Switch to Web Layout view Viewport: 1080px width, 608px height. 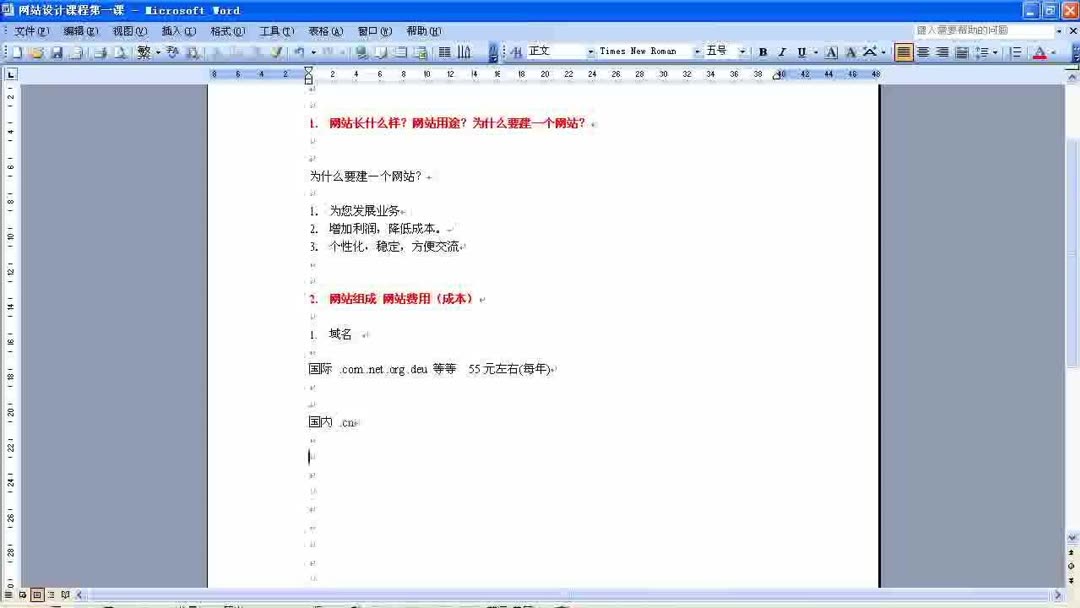point(21,594)
